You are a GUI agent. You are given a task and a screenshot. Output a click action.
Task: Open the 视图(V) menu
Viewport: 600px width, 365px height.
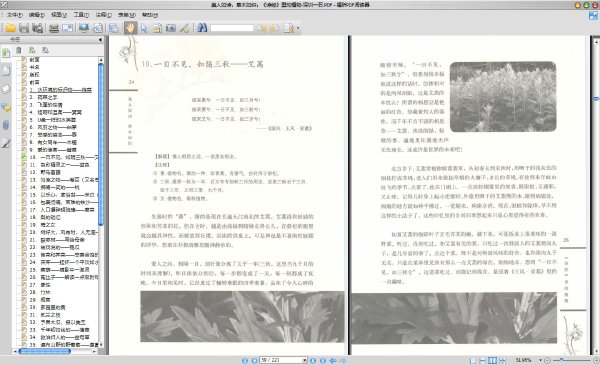point(59,15)
